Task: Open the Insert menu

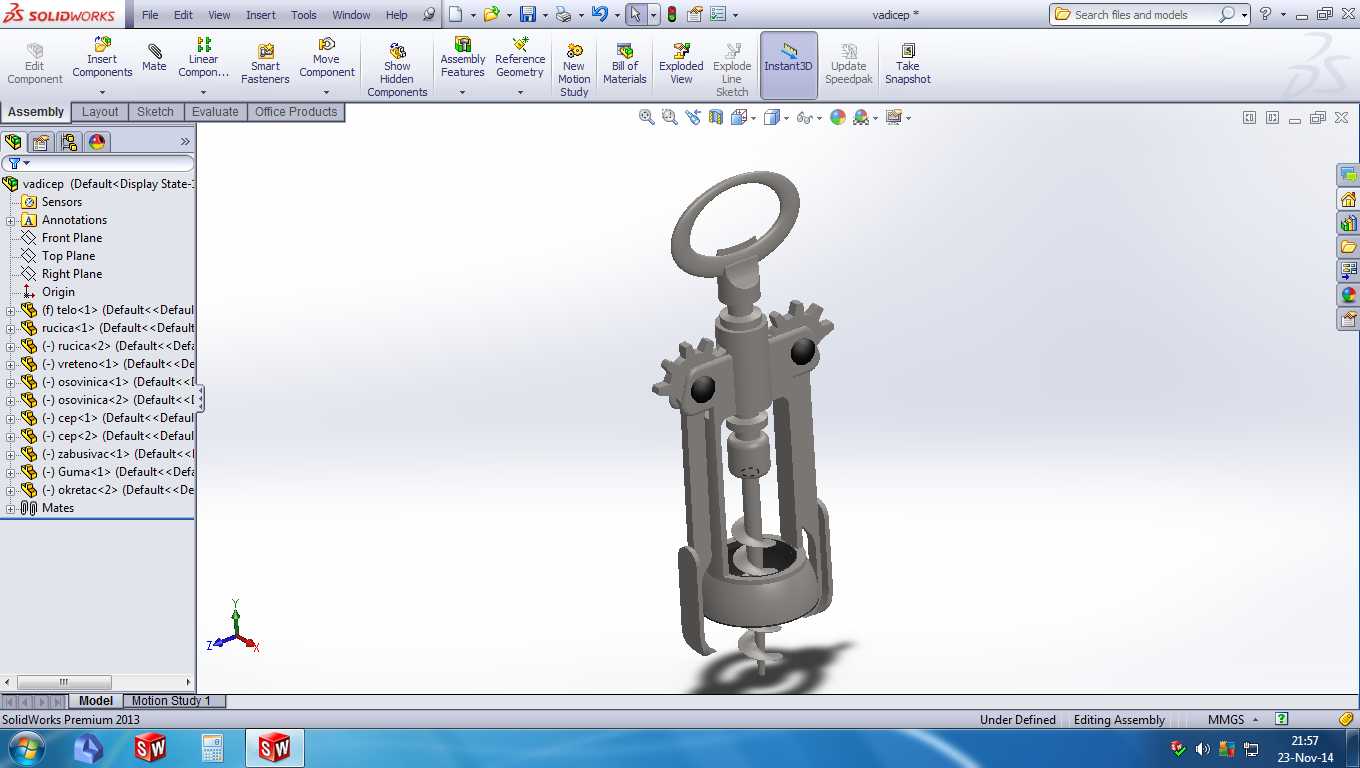Action: (261, 15)
